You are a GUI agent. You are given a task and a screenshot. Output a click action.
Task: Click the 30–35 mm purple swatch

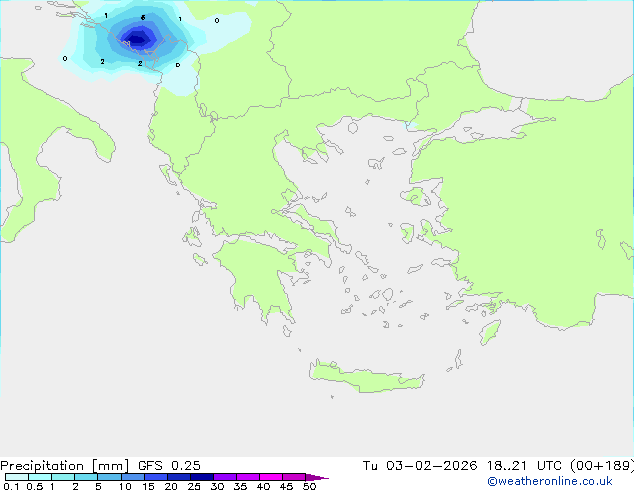225,477
